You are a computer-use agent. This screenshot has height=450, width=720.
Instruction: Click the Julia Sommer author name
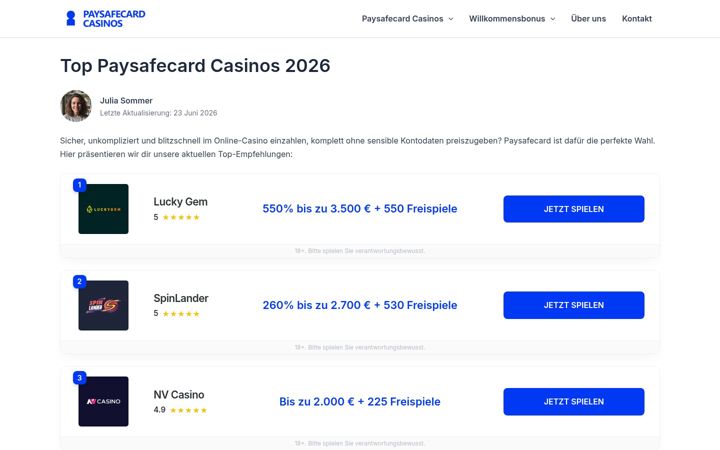[x=126, y=101]
